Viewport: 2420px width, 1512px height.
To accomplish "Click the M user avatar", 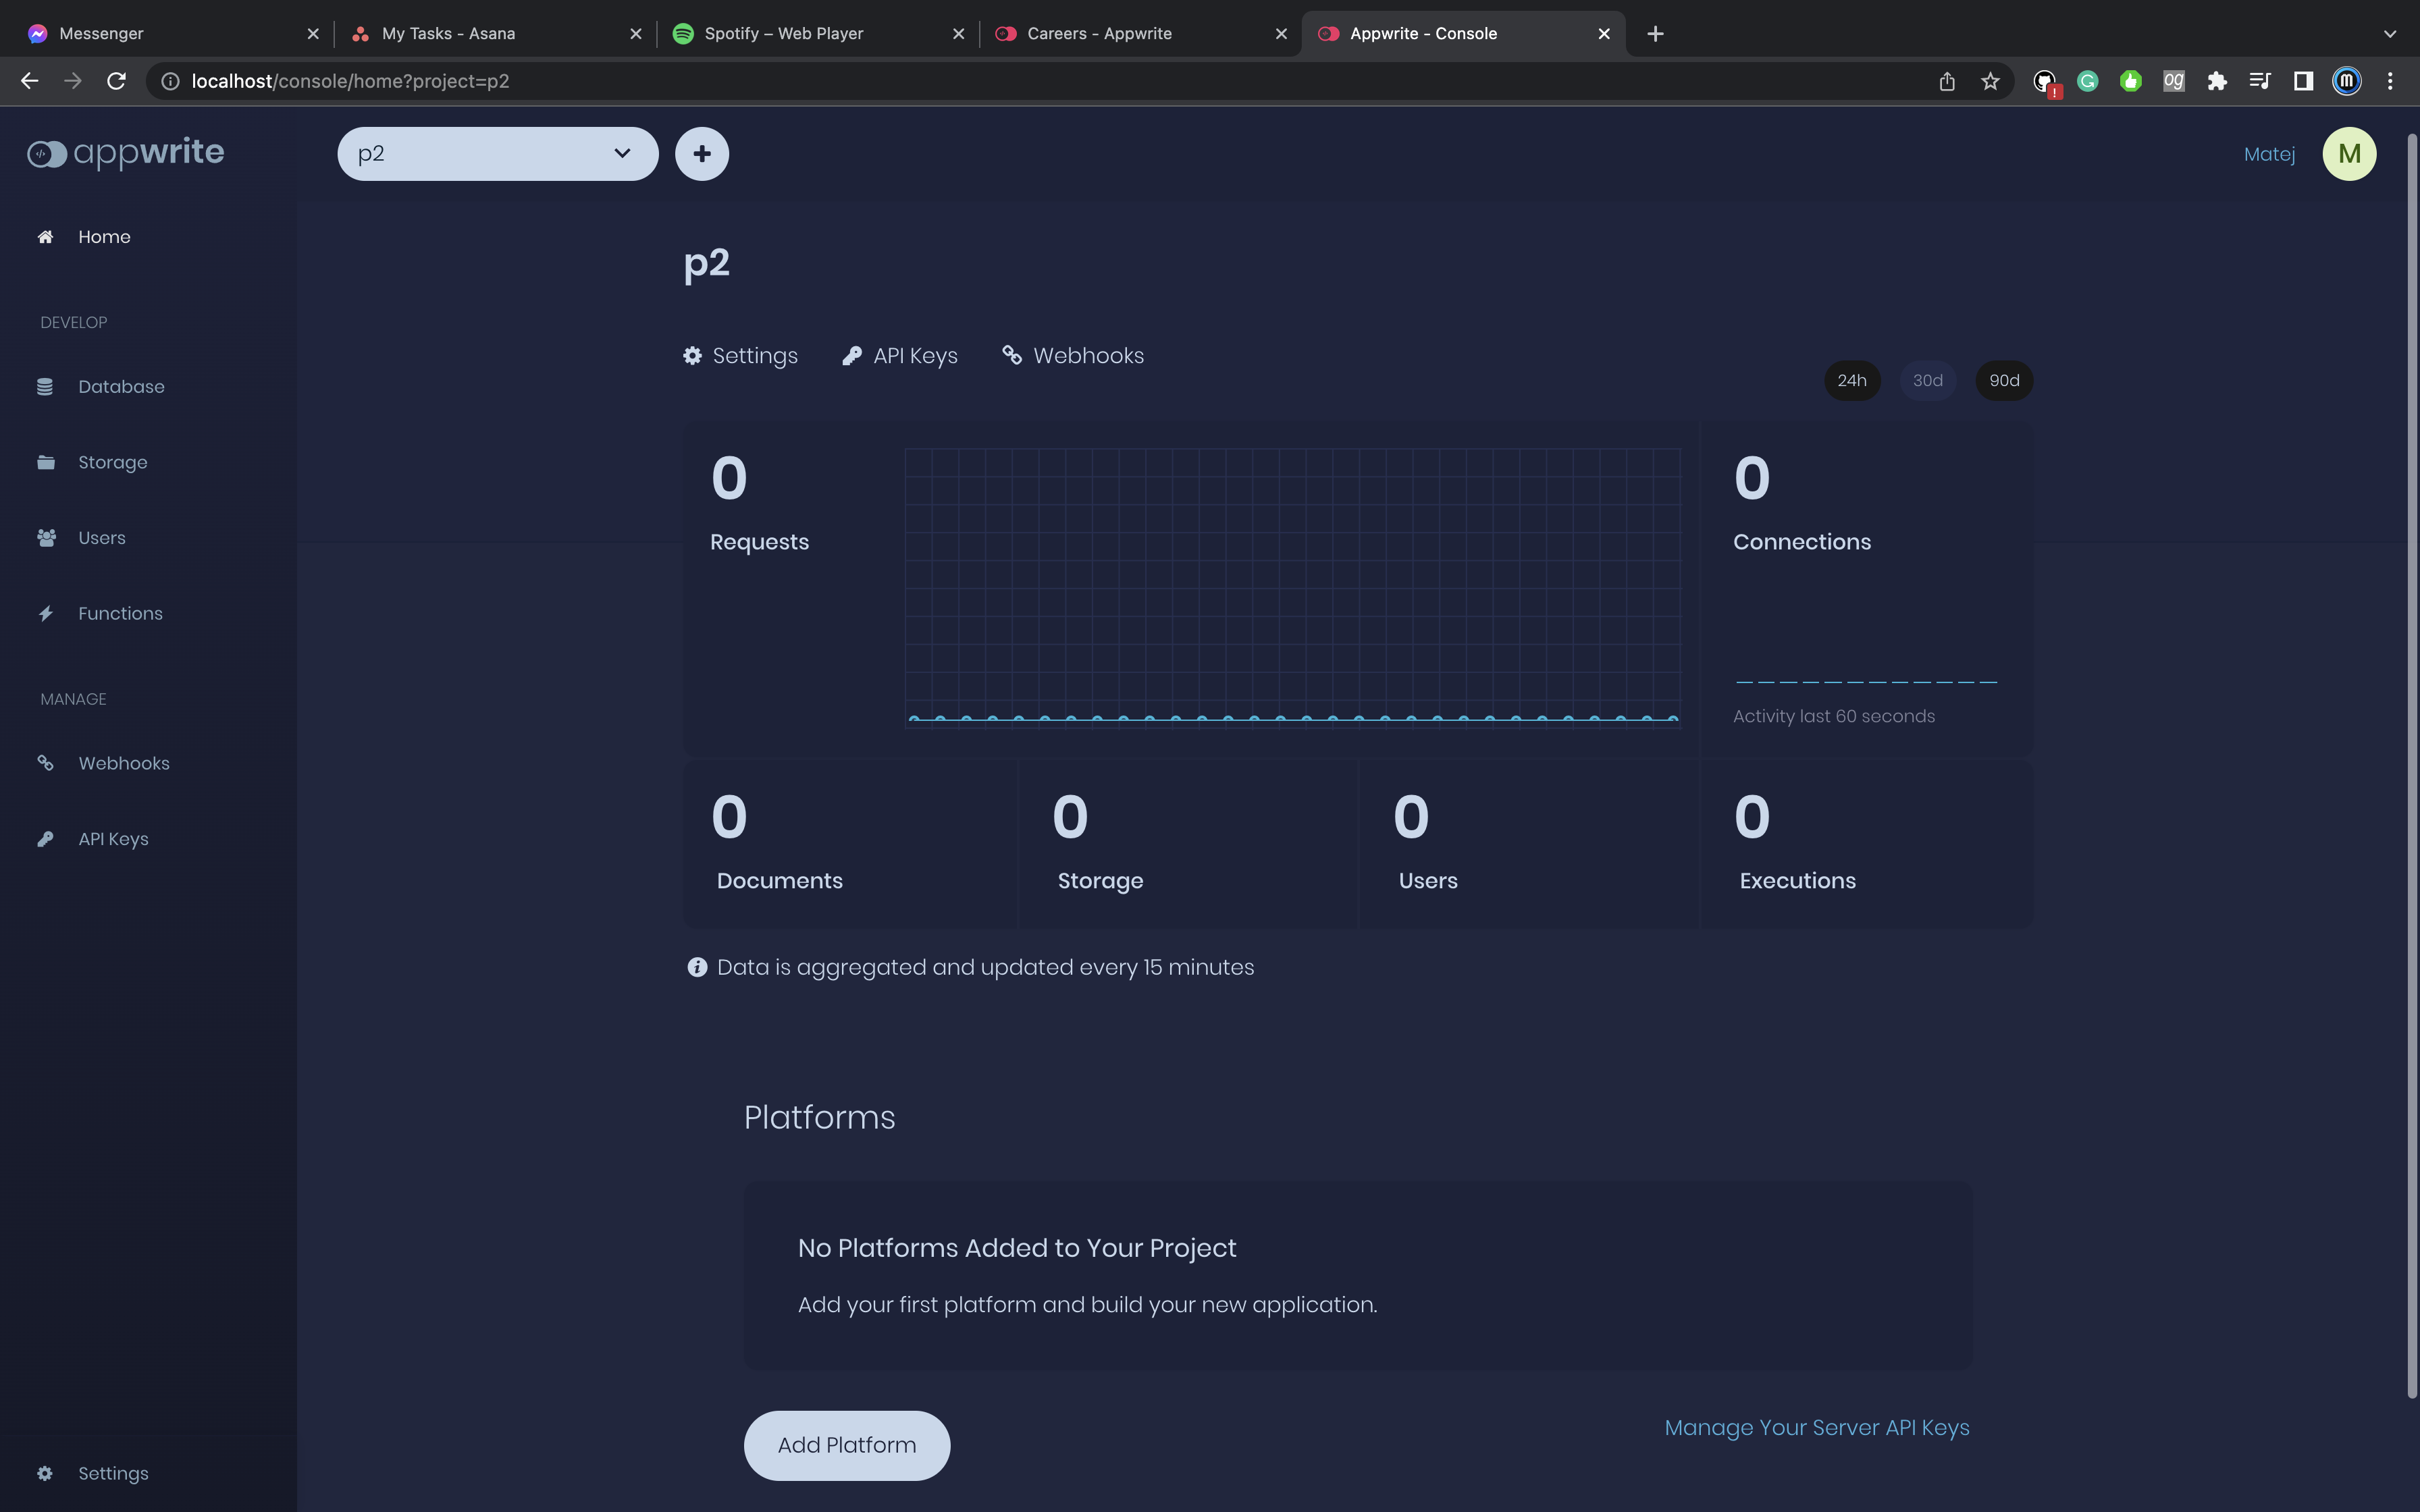I will 2349,154.
